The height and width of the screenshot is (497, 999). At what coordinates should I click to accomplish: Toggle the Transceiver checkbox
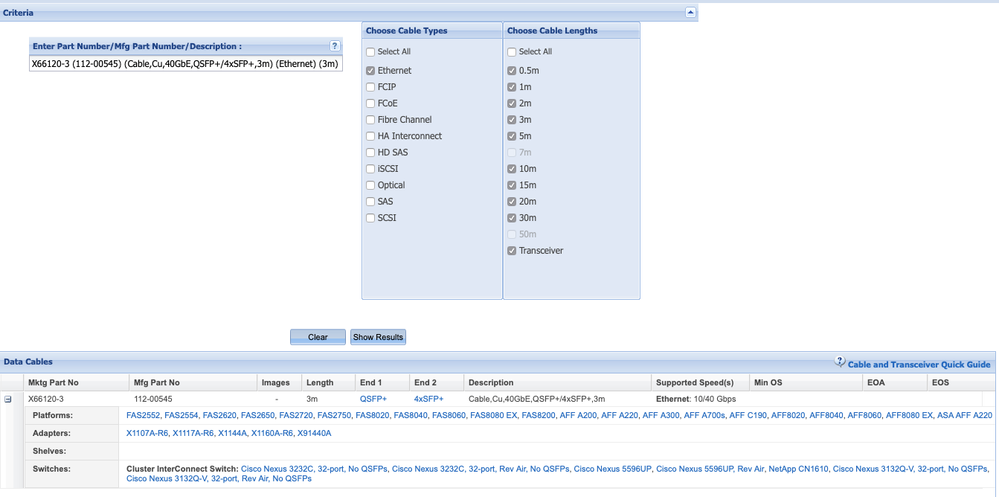pos(512,250)
